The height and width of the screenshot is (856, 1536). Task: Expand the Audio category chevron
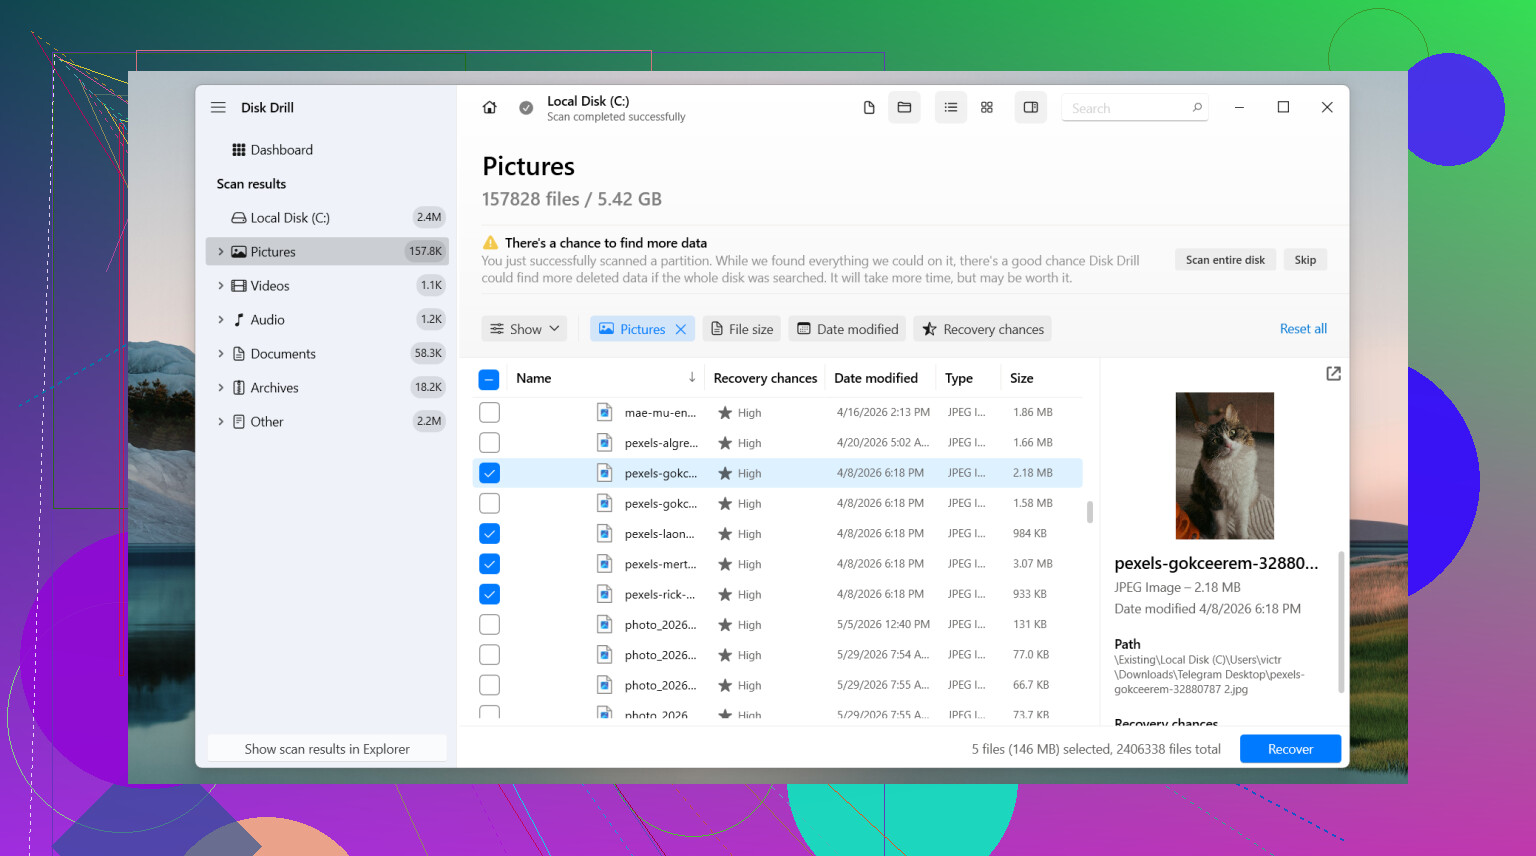pos(221,320)
